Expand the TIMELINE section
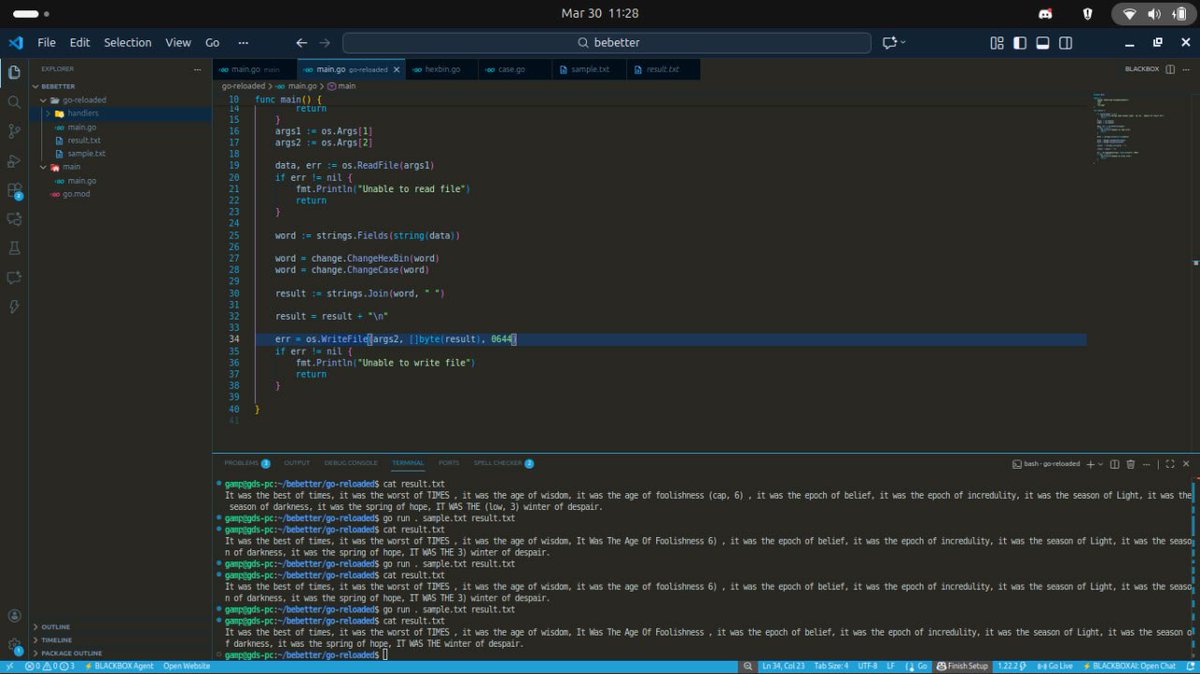 [56, 640]
